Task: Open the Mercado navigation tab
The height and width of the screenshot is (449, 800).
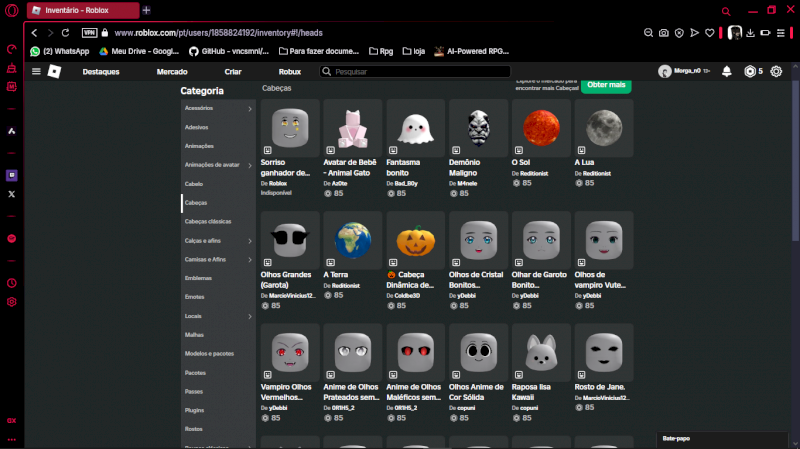Action: pyautogui.click(x=172, y=72)
